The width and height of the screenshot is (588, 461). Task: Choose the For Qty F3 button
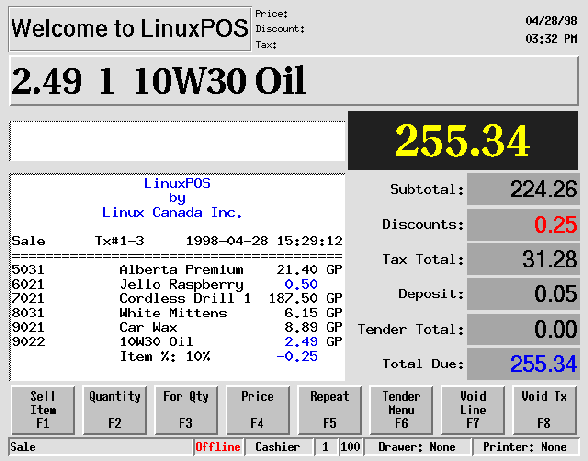pyautogui.click(x=186, y=410)
